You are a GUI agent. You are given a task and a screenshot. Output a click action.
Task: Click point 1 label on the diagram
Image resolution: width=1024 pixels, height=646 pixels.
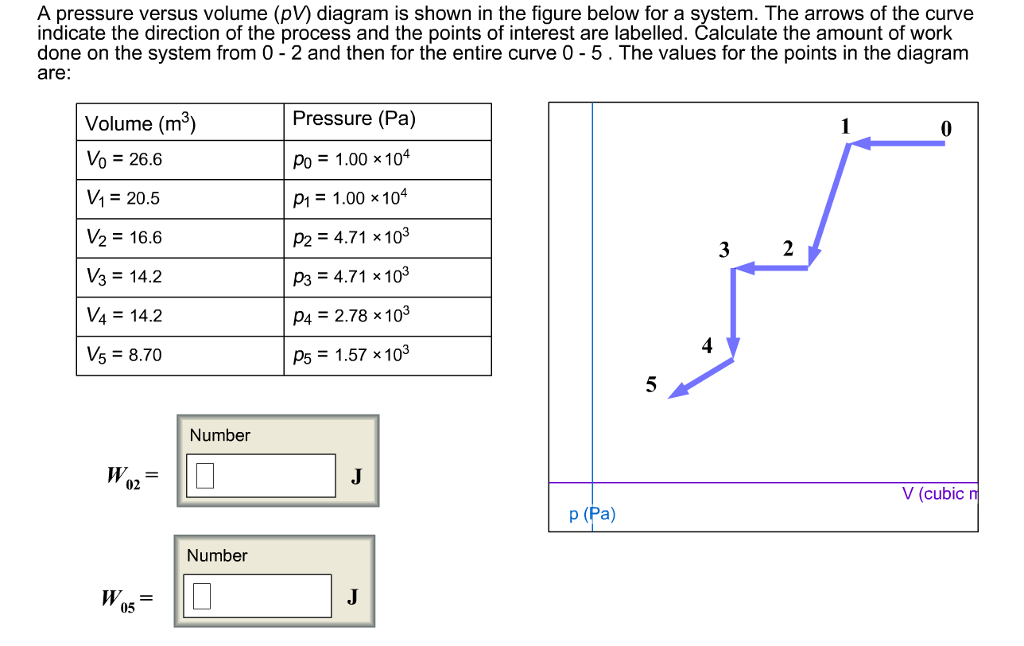846,126
